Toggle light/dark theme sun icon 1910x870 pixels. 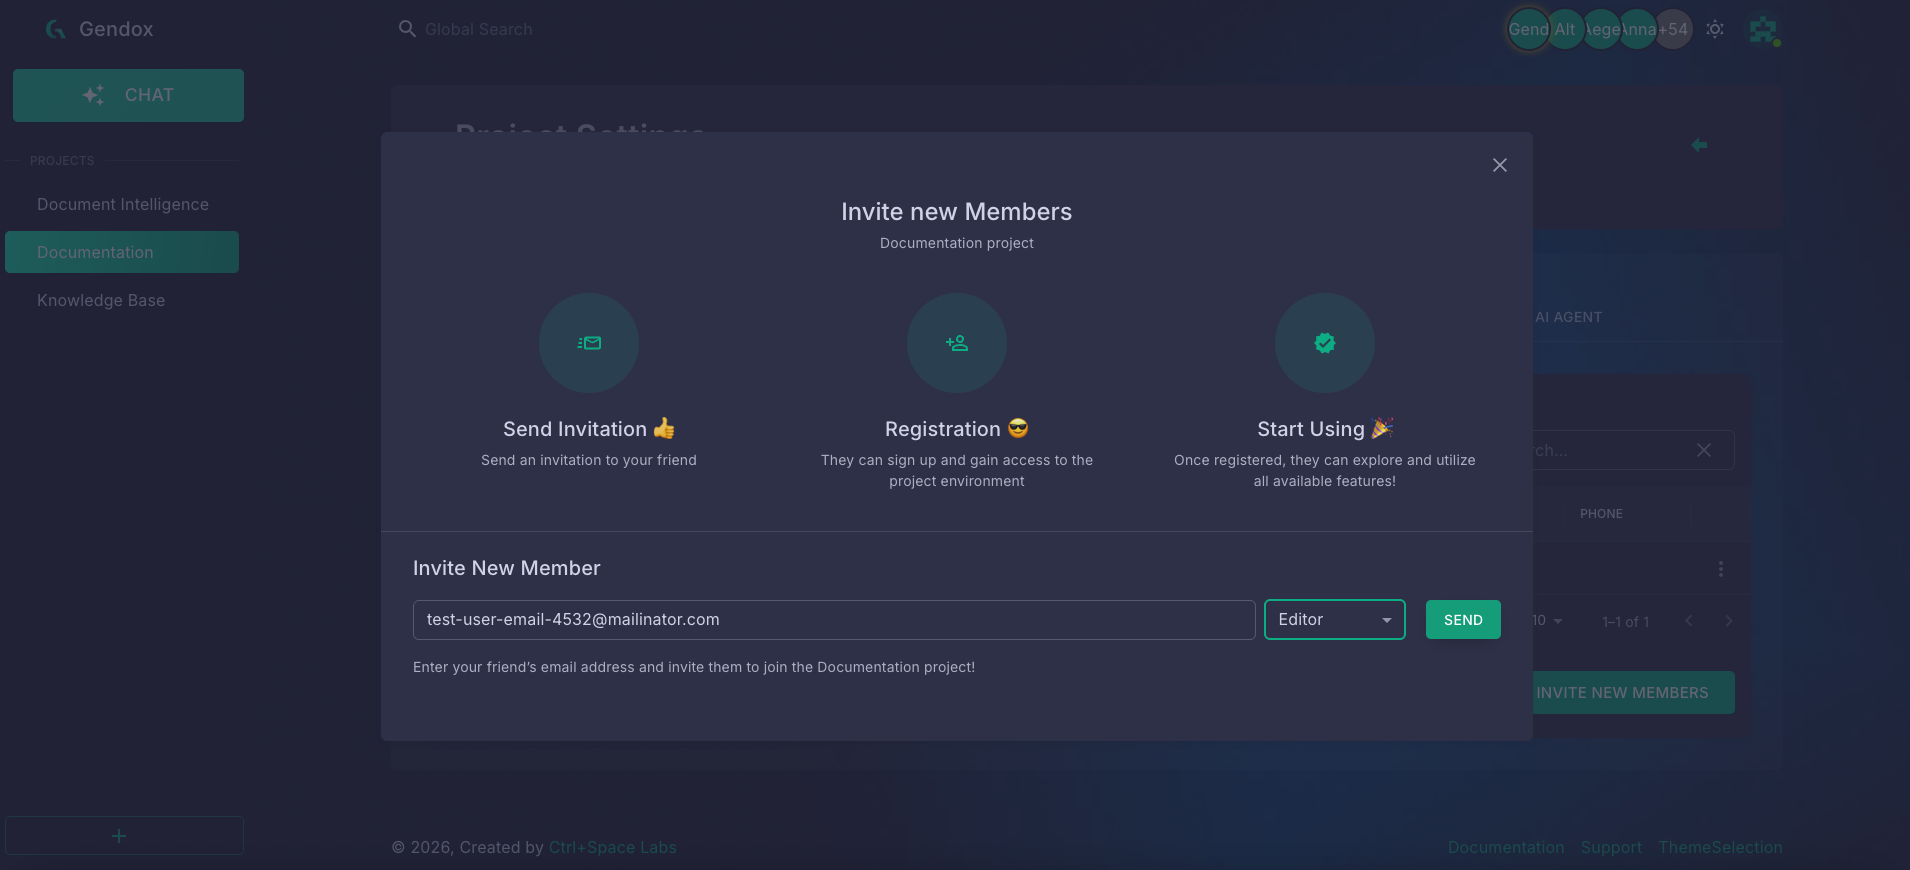pyautogui.click(x=1715, y=29)
